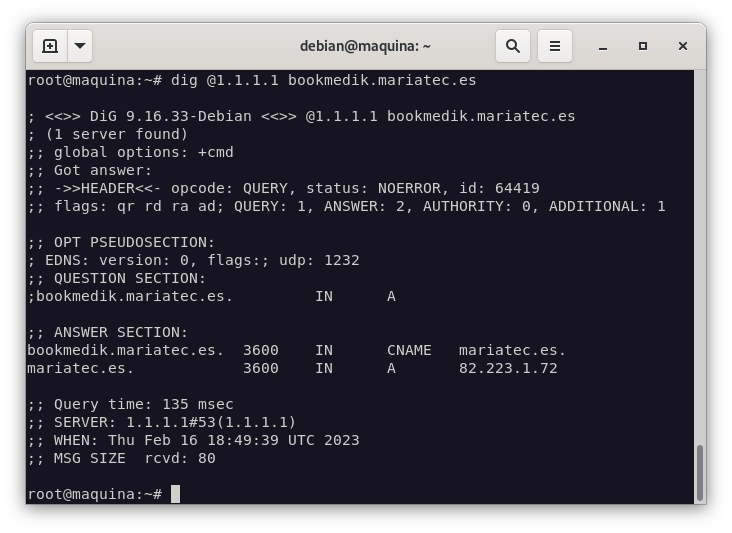The width and height of the screenshot is (732, 533).
Task: Click the 'OPT PSEUDOSECTION' line
Action: pyautogui.click(x=121, y=242)
